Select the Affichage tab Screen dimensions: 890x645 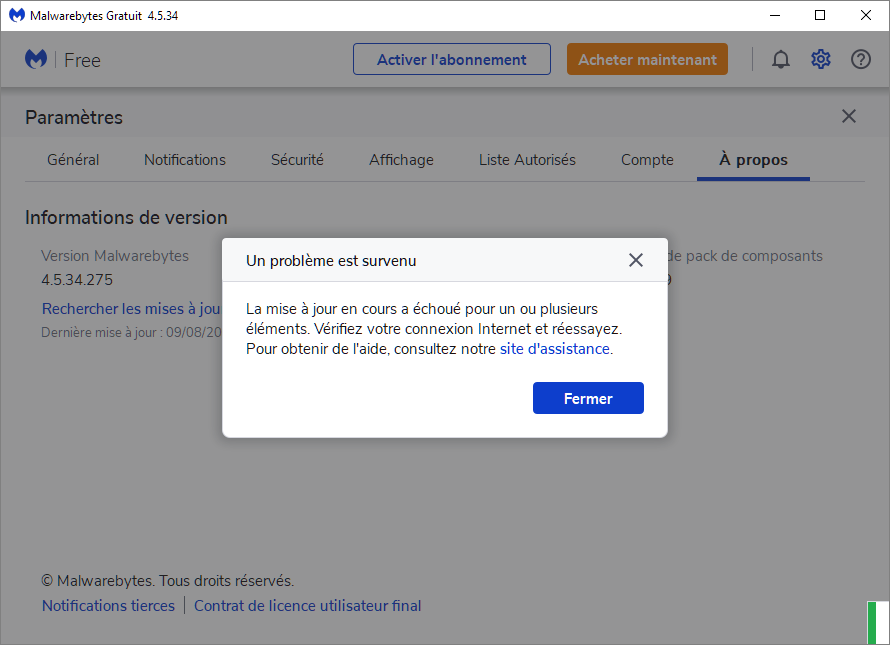[x=401, y=160]
